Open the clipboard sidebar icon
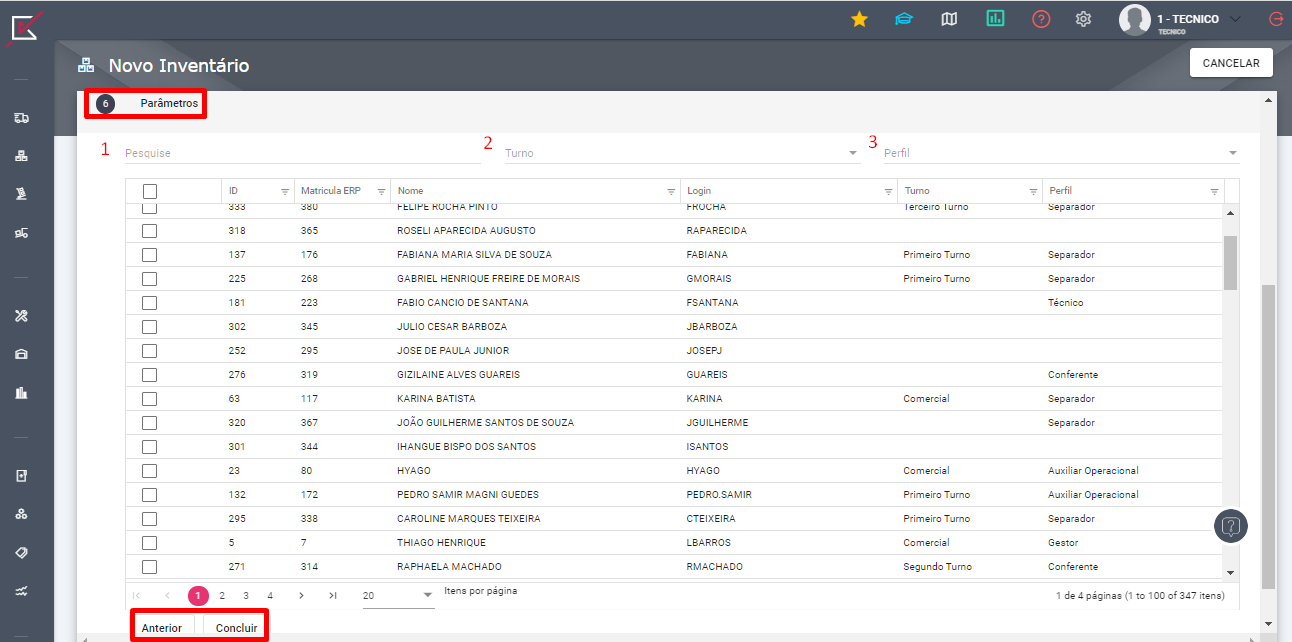Screen dimensions: 1292x642 pos(21,476)
